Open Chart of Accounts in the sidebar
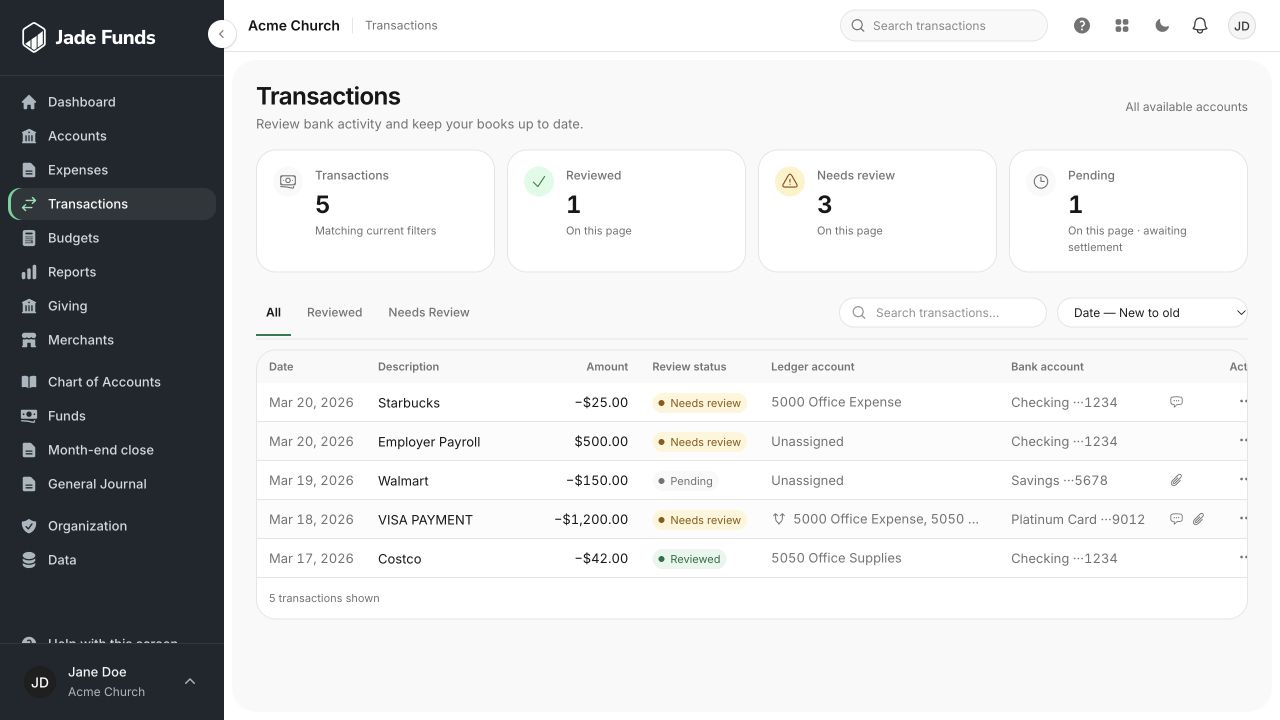The height and width of the screenshot is (720, 1280). click(x=112, y=382)
